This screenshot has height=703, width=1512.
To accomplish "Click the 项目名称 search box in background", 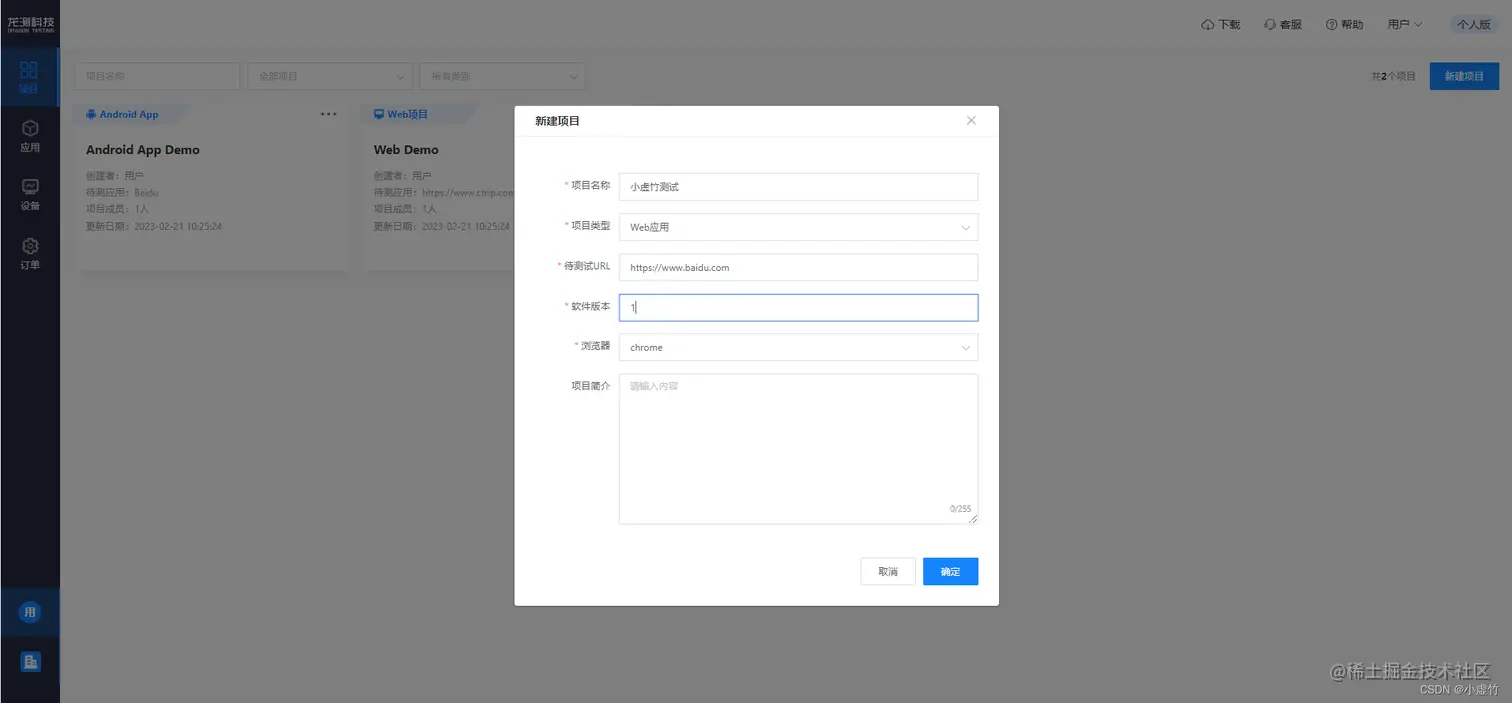I will [x=157, y=76].
